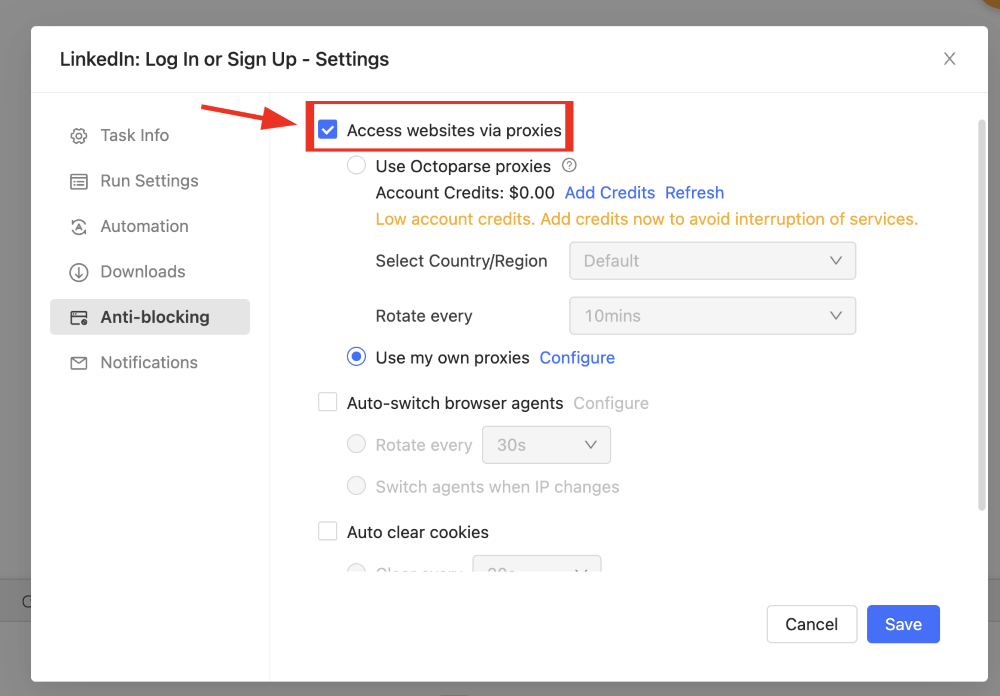Click the Automation sidebar icon

click(78, 227)
